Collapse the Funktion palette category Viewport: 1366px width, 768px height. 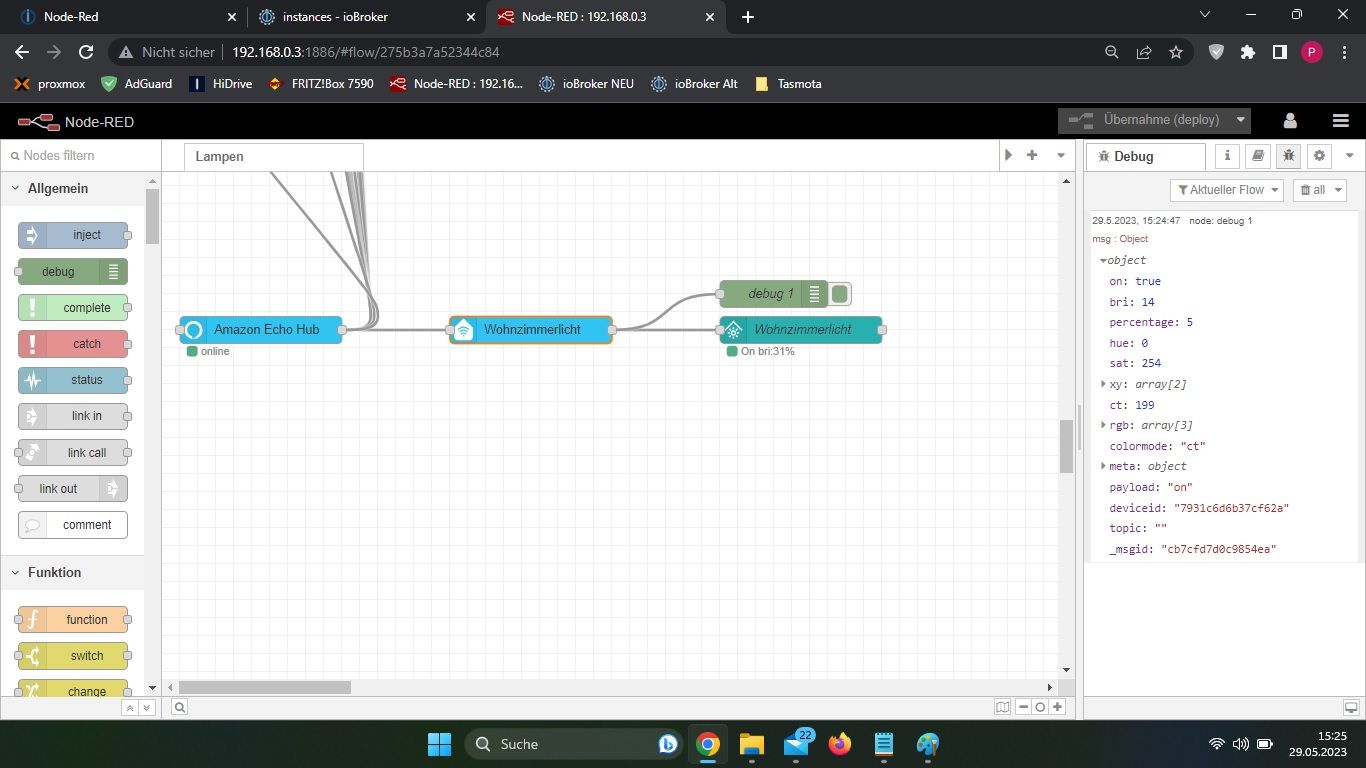tap(72, 572)
